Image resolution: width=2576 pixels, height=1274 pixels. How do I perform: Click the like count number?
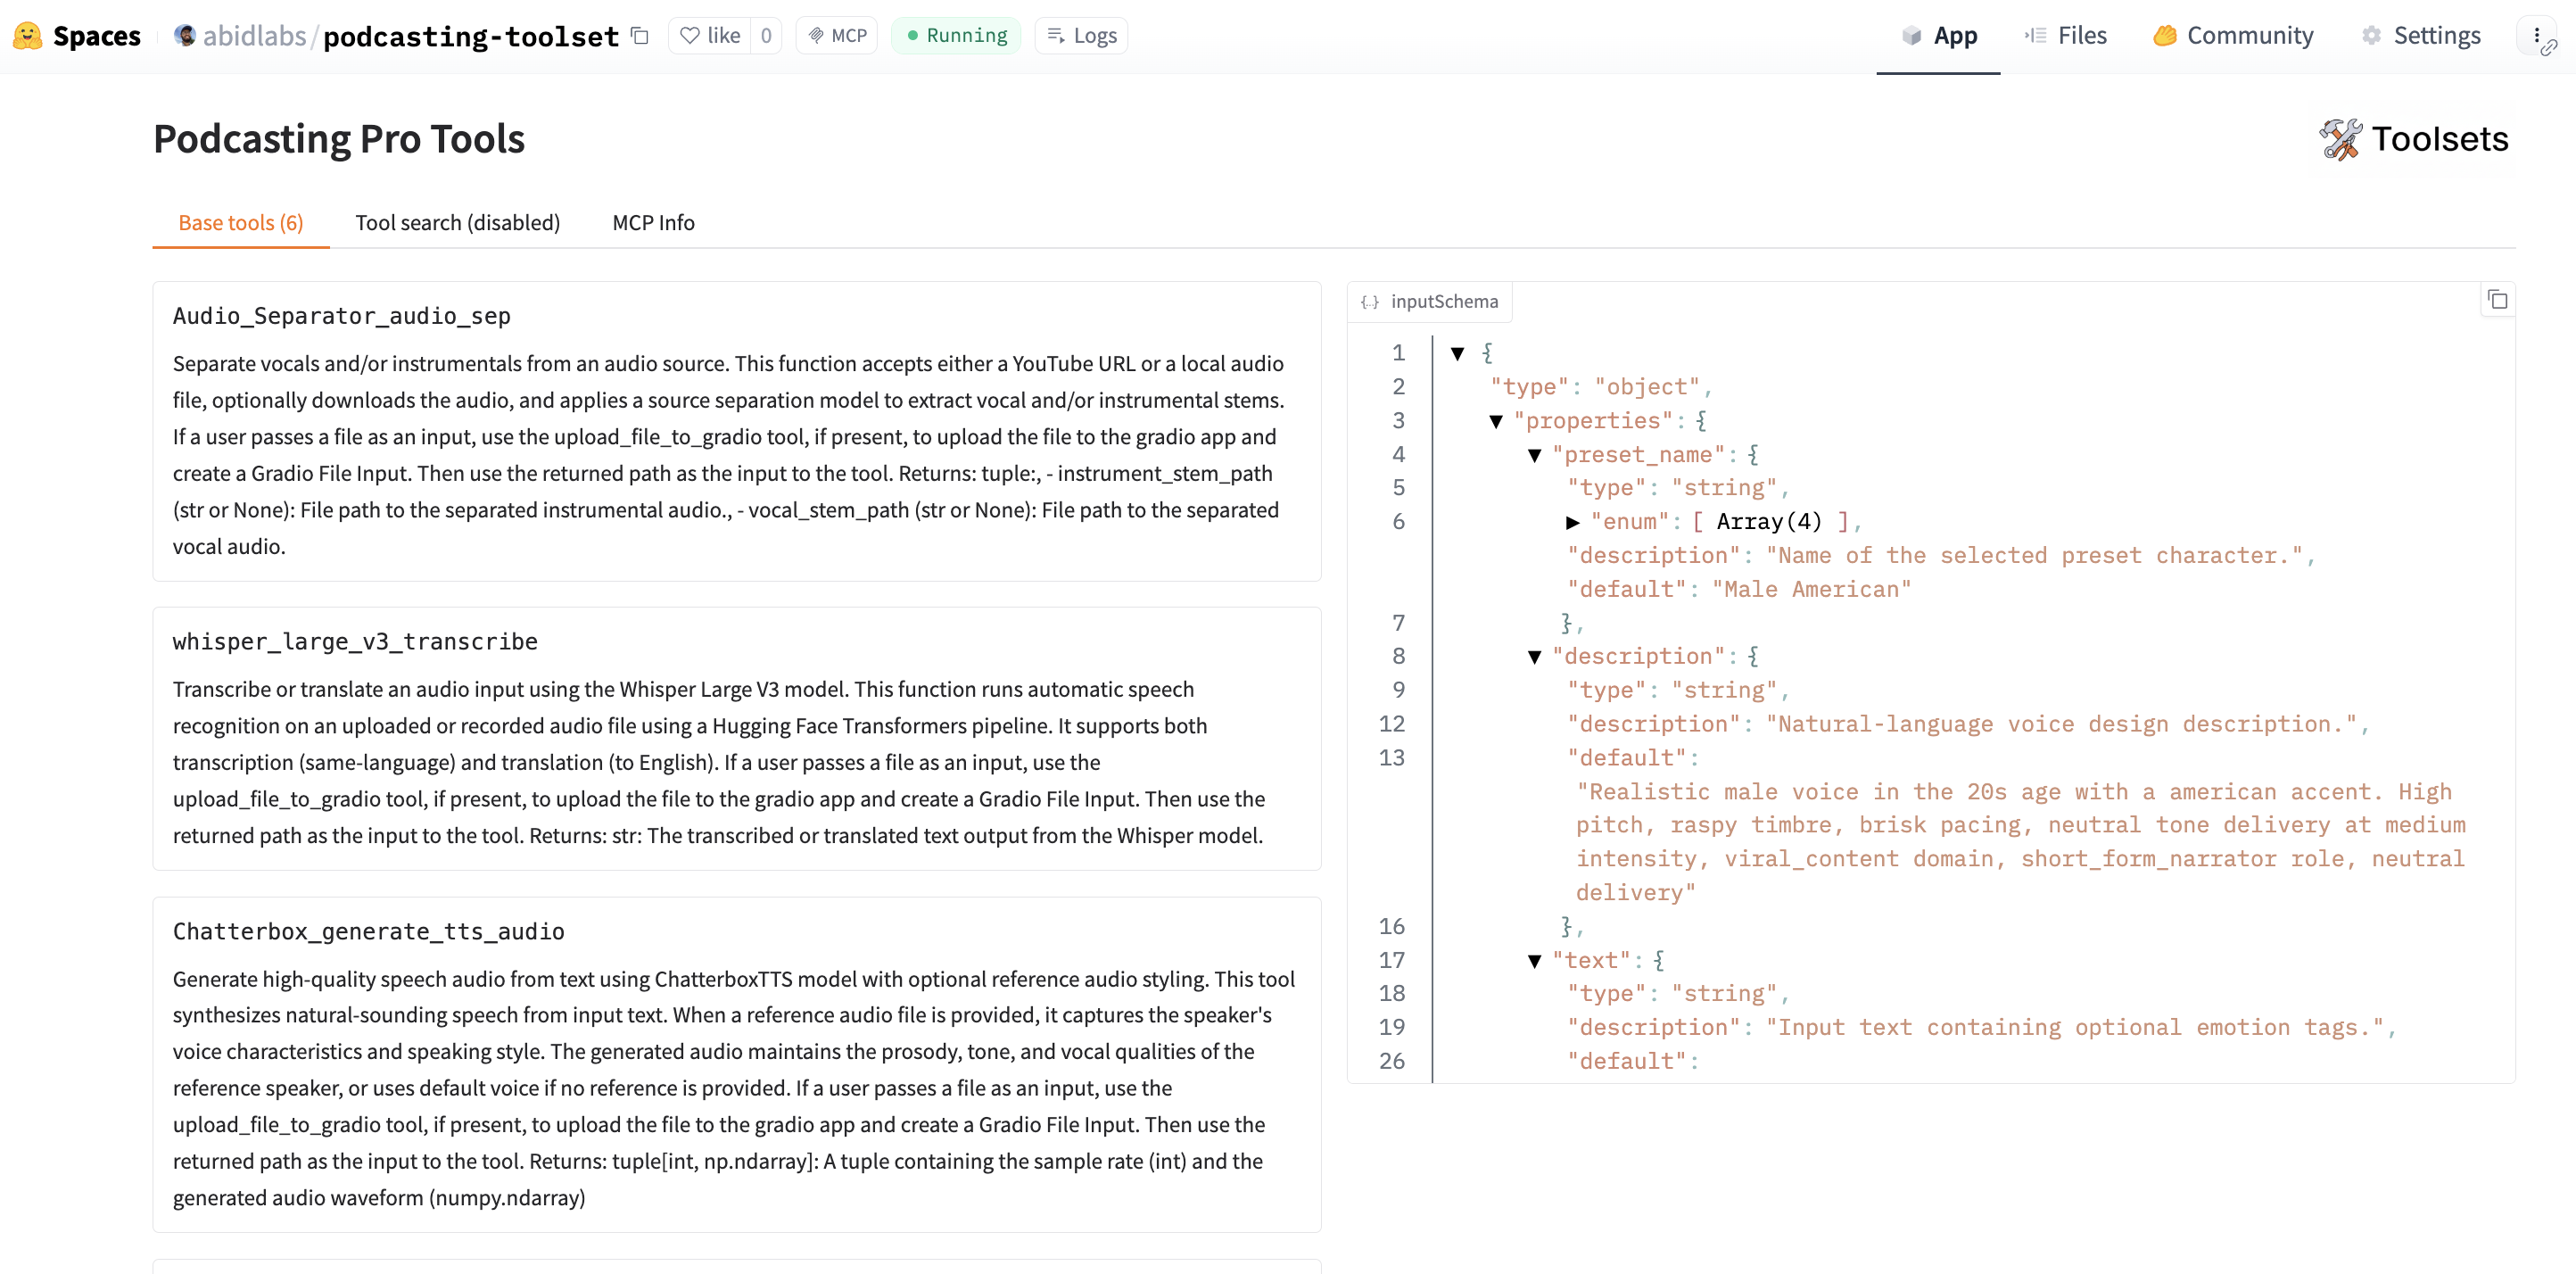point(766,36)
